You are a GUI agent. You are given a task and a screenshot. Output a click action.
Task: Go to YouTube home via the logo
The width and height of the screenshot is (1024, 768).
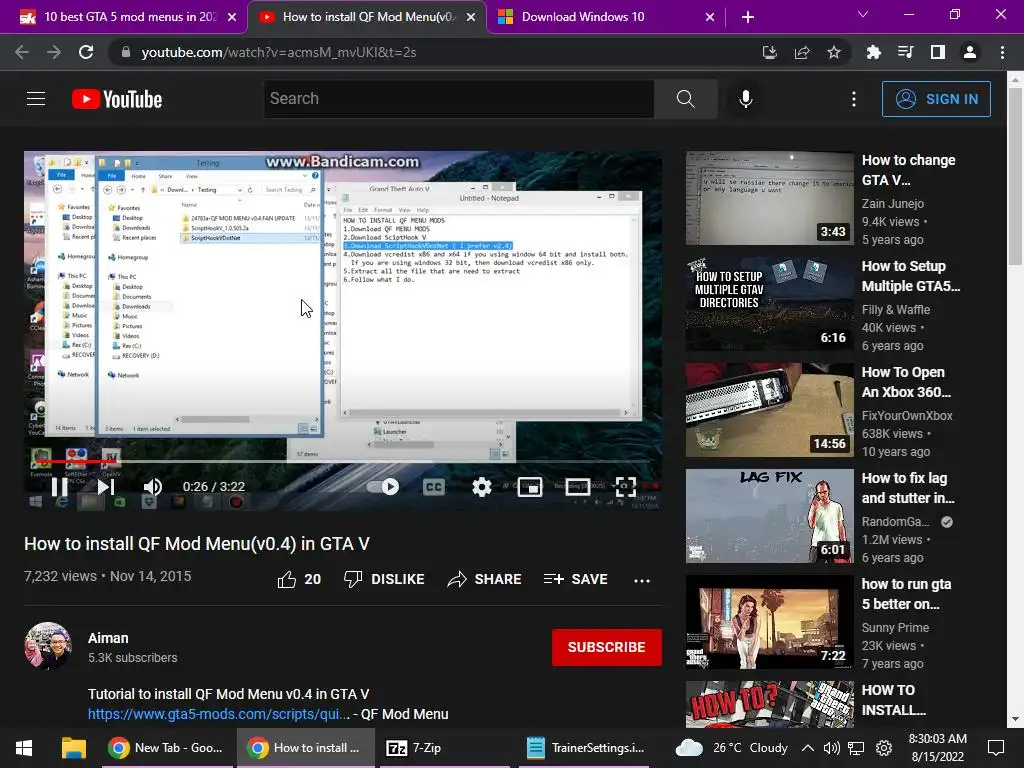tap(117, 99)
